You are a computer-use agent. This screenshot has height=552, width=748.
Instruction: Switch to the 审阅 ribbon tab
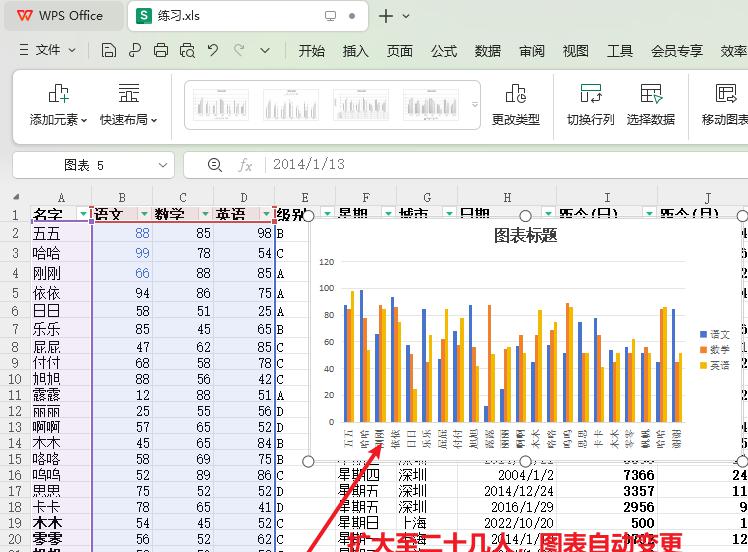[532, 51]
